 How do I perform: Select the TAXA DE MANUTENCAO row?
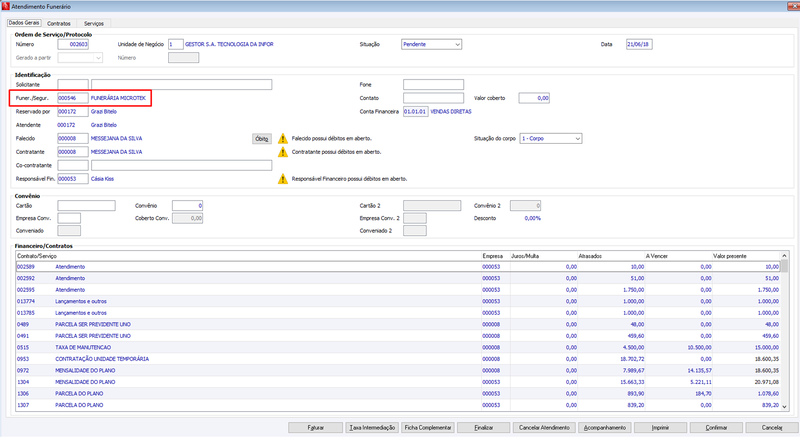click(x=398, y=347)
